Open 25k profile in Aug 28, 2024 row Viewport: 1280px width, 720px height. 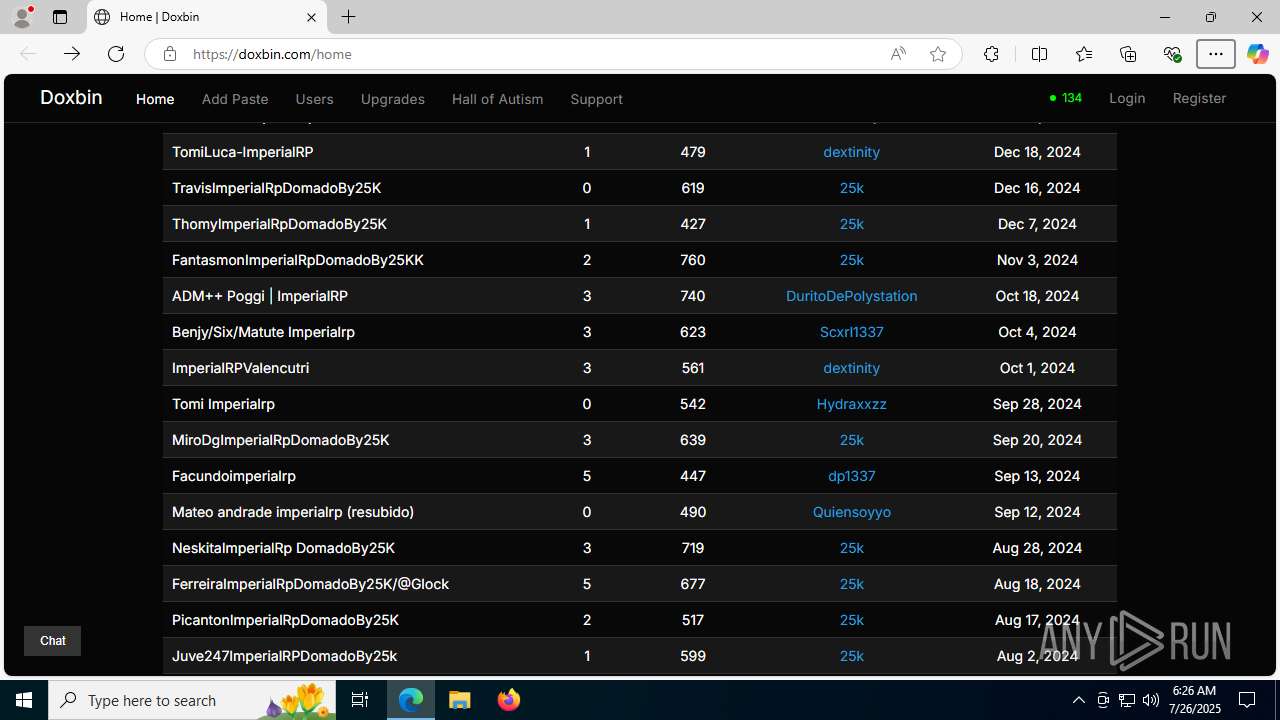point(851,548)
